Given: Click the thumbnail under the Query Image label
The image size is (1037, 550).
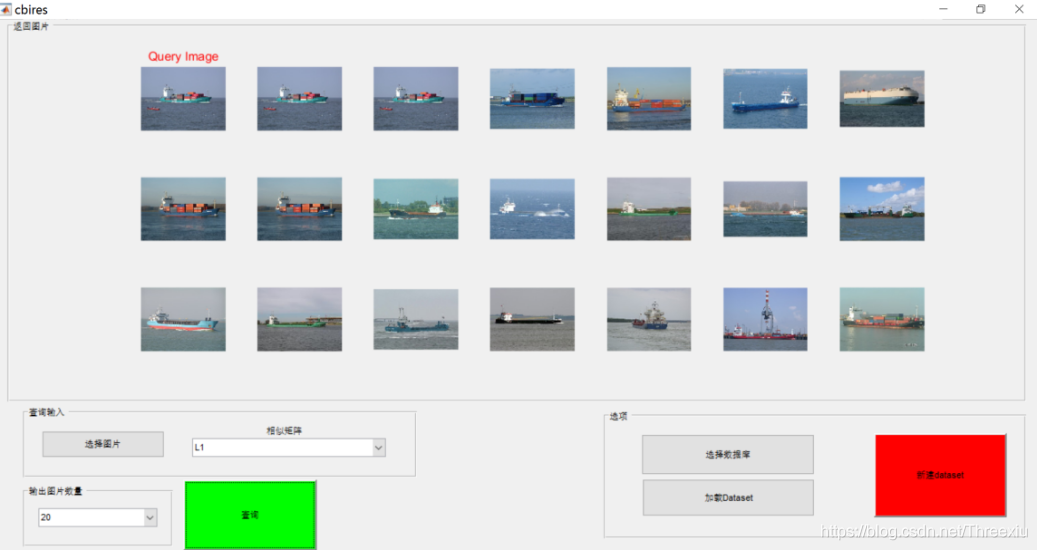Looking at the screenshot, I should coord(183,98).
